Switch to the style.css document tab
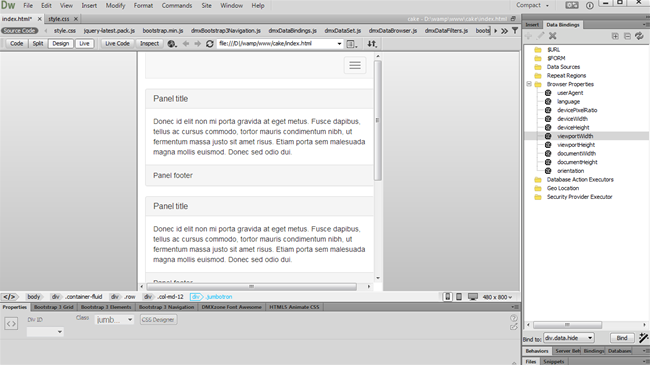The width and height of the screenshot is (650, 365). 59,19
